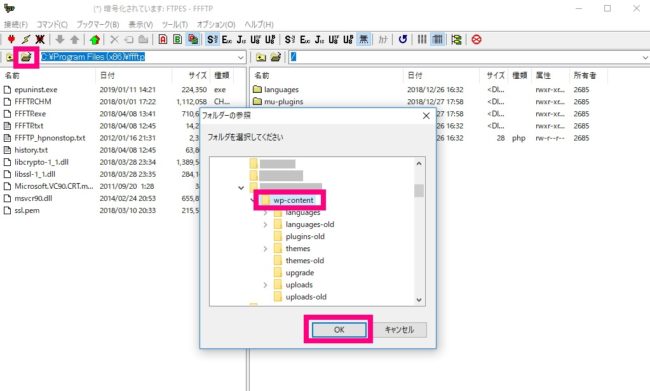
Task: Click remote pane parent folder icon
Action: coord(261,57)
